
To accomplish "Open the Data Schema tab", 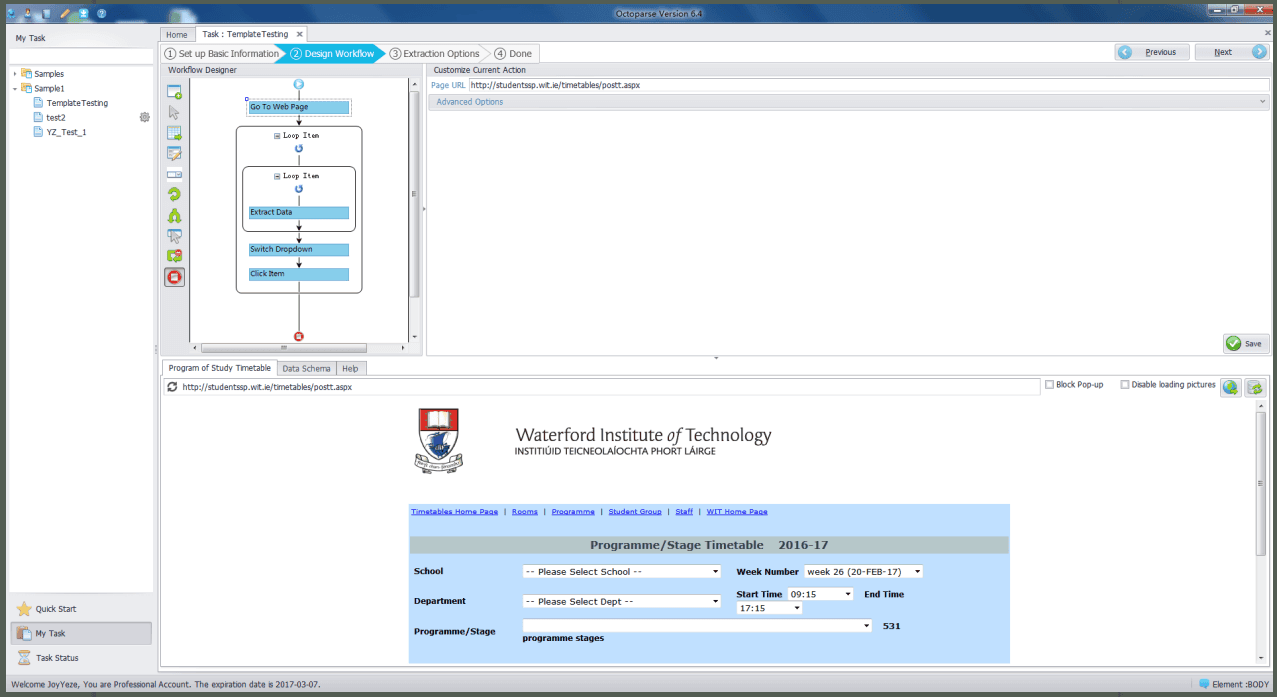I will (x=306, y=369).
